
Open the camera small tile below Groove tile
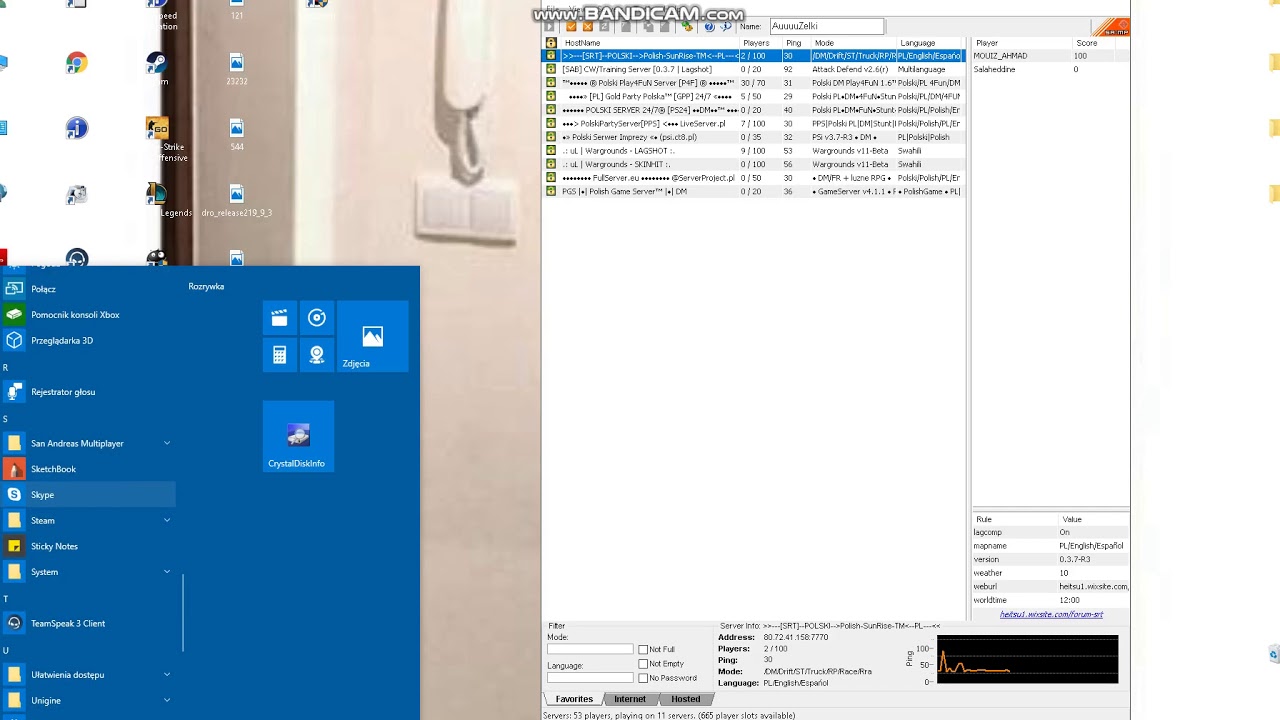(317, 355)
